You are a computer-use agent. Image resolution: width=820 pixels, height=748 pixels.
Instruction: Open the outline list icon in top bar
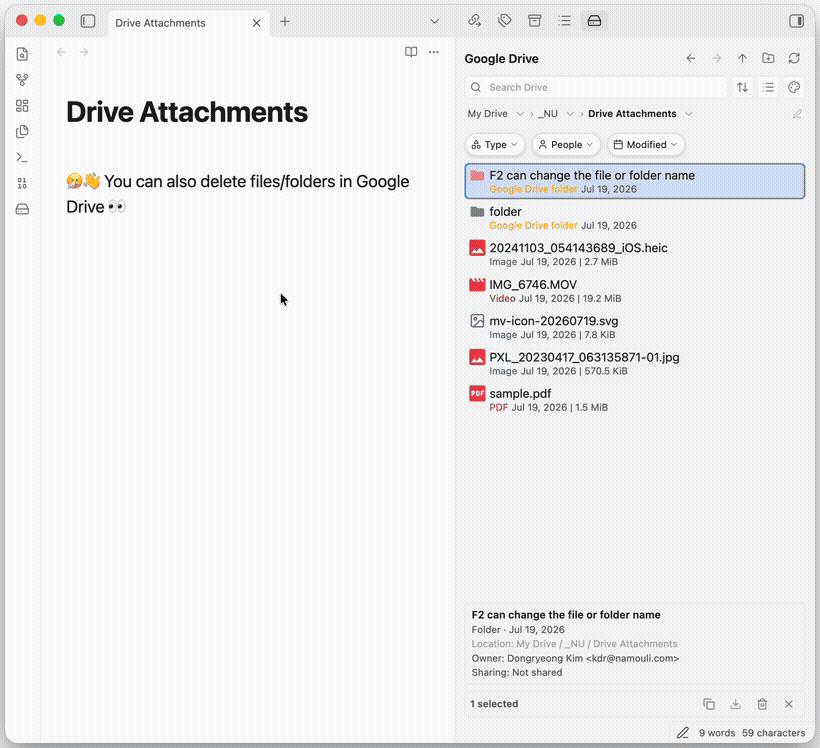tap(564, 21)
